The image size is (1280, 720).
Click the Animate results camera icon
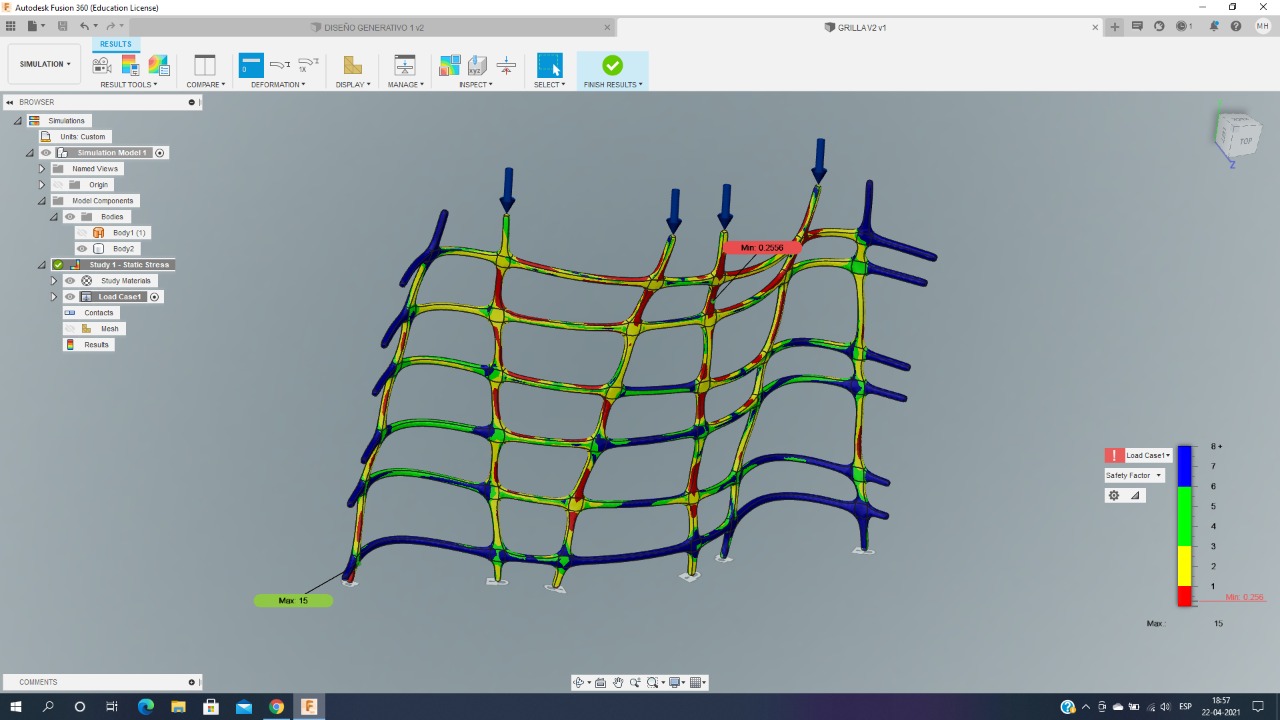point(102,66)
